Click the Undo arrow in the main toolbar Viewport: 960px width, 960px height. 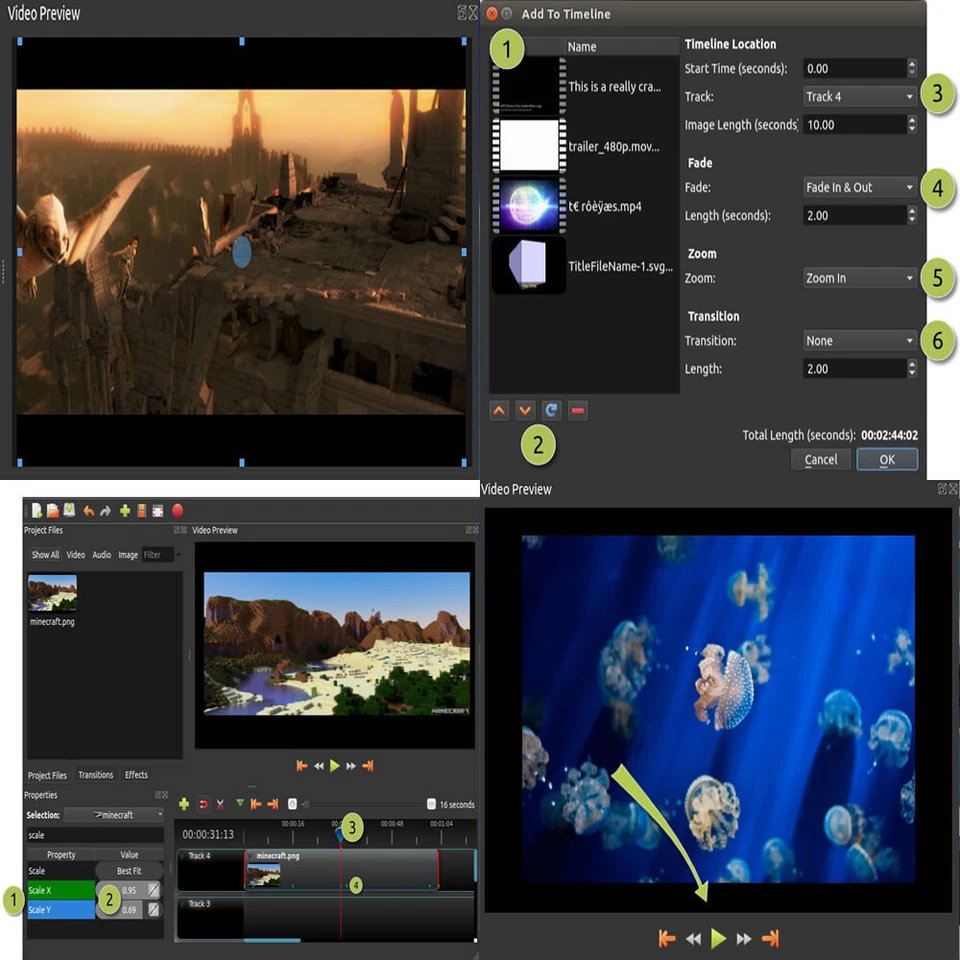88,510
